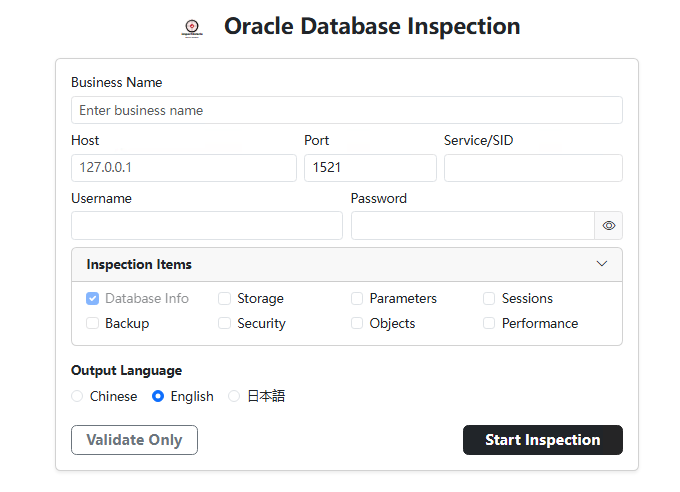680x492 pixels.
Task: Select Chinese output language
Action: (x=77, y=396)
